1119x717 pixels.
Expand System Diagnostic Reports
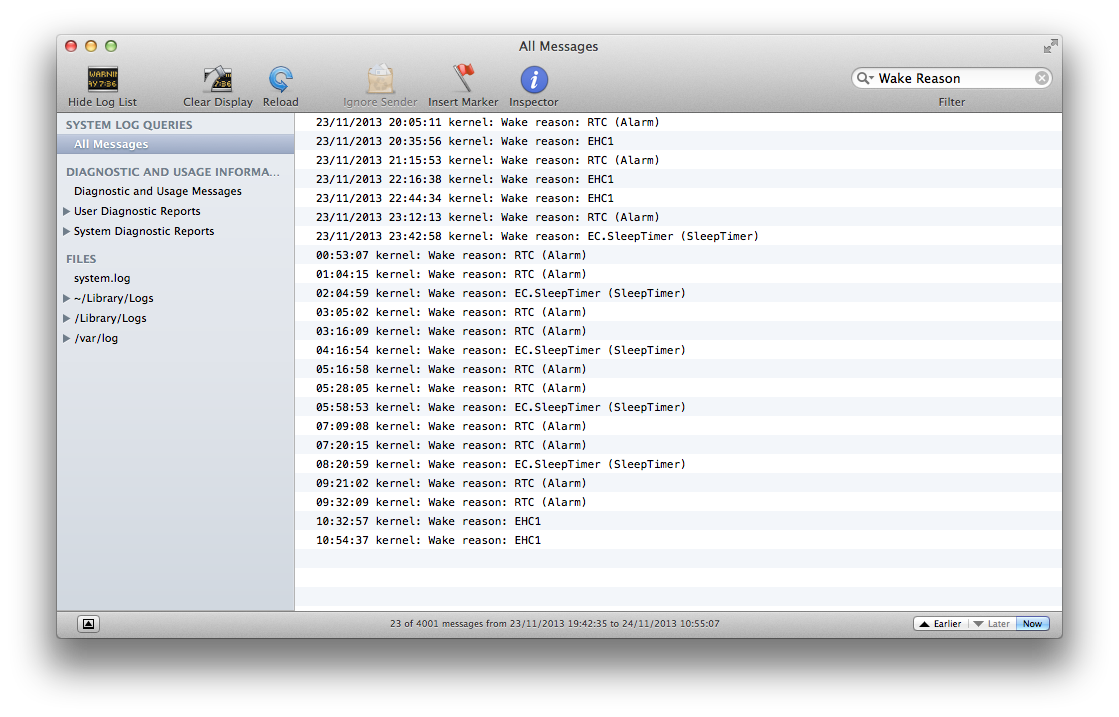pos(66,231)
